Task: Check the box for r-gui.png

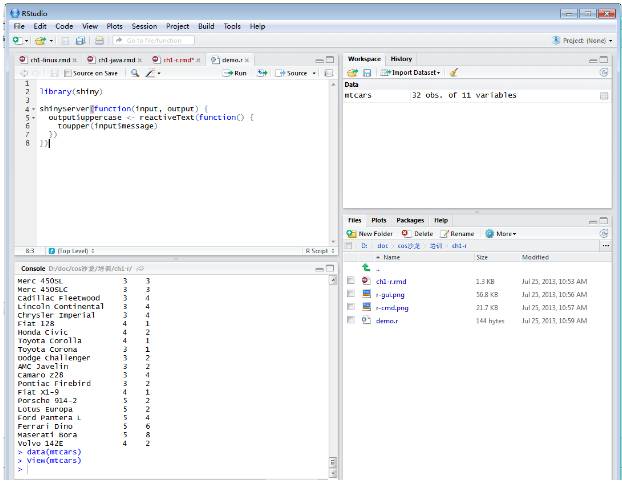Action: [x=351, y=294]
